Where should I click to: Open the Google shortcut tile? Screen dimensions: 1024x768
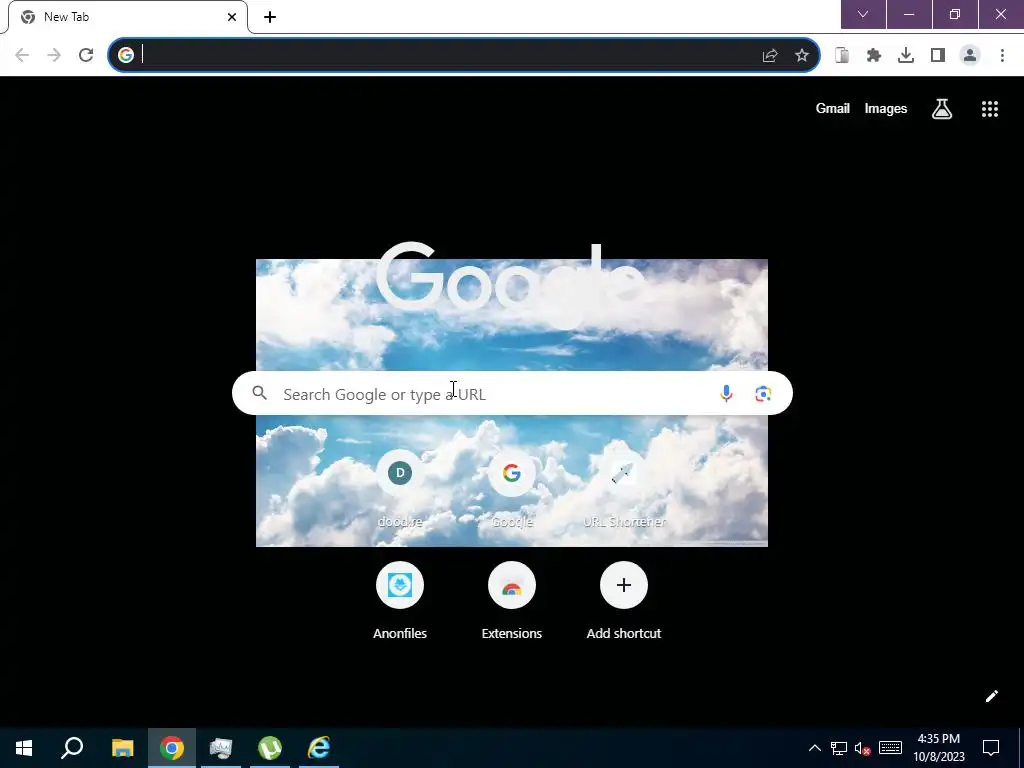pos(512,487)
